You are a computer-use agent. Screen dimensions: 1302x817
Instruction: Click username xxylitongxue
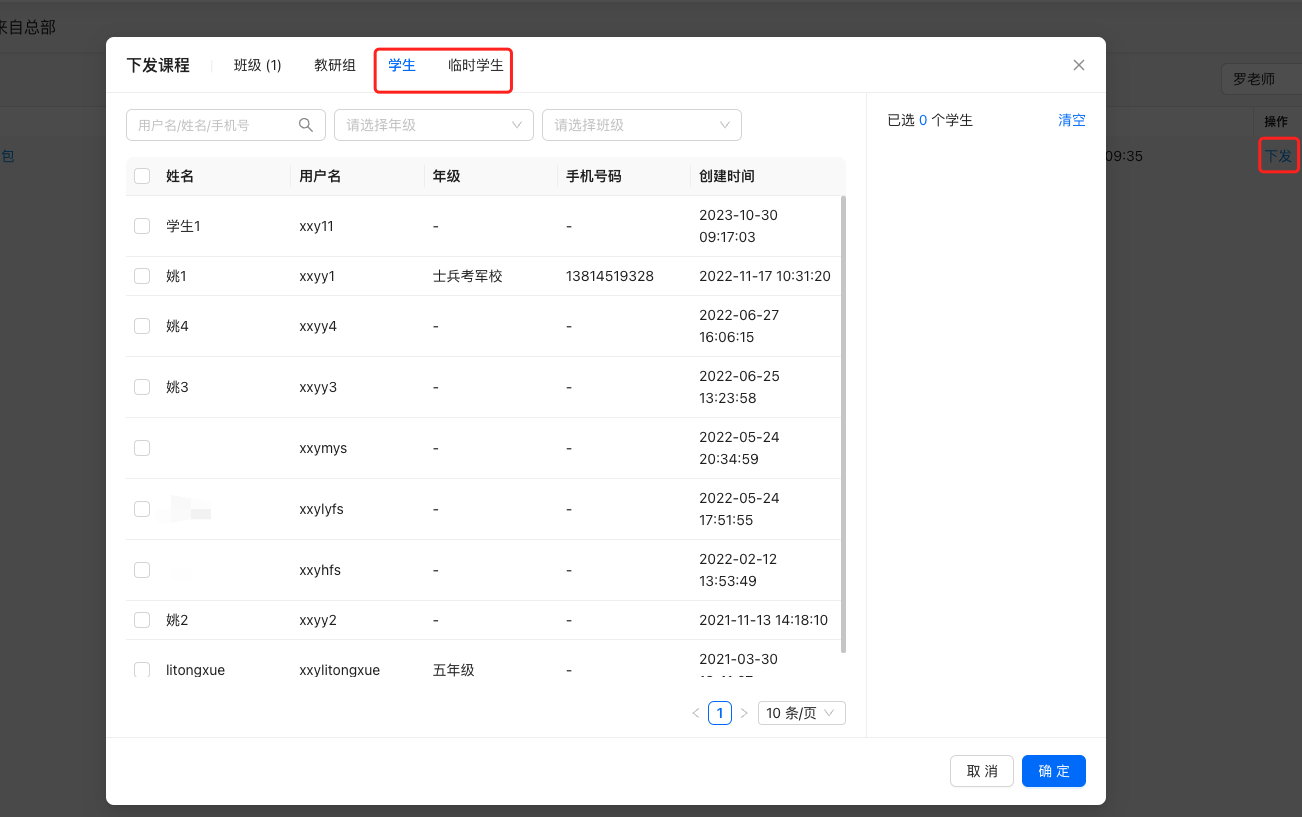[x=340, y=670]
